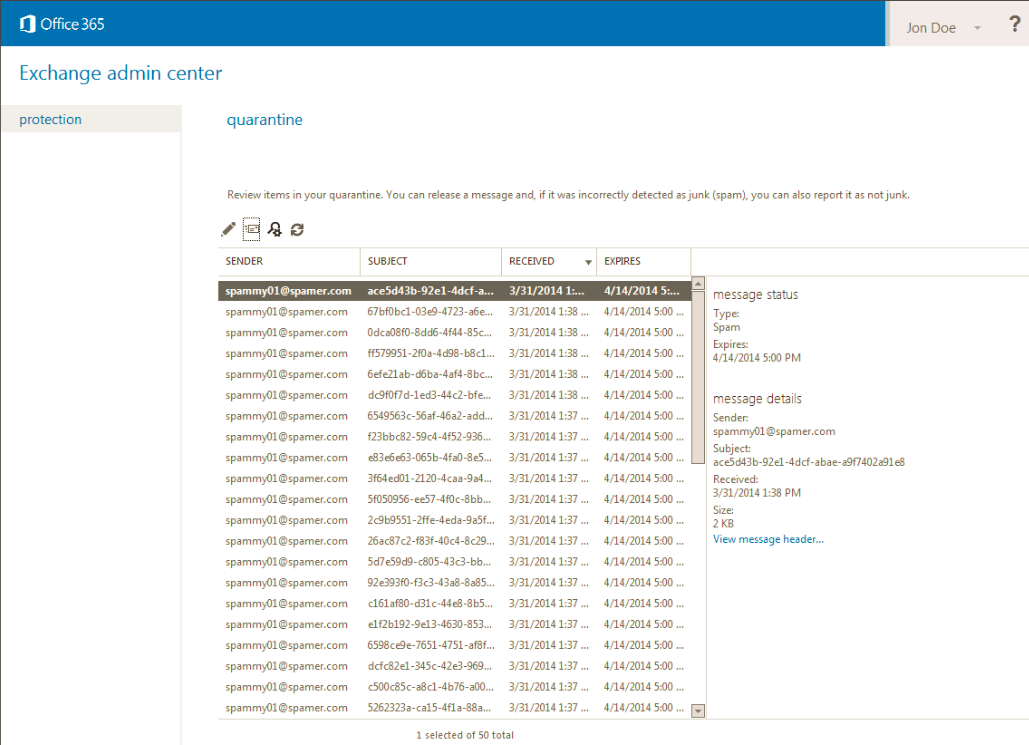Screen dimensions: 1029x745
Task: Refresh the quarantine list
Action: coord(297,229)
